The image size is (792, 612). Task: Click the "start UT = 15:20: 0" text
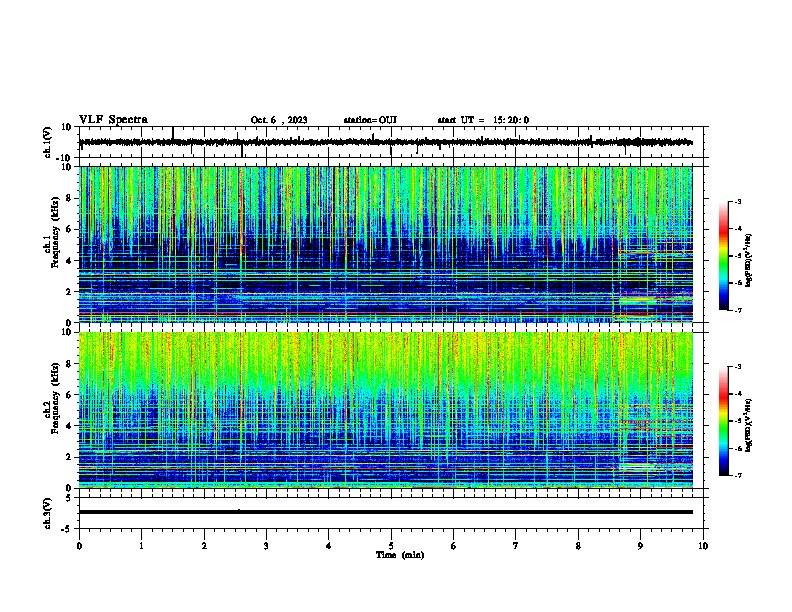tap(483, 120)
